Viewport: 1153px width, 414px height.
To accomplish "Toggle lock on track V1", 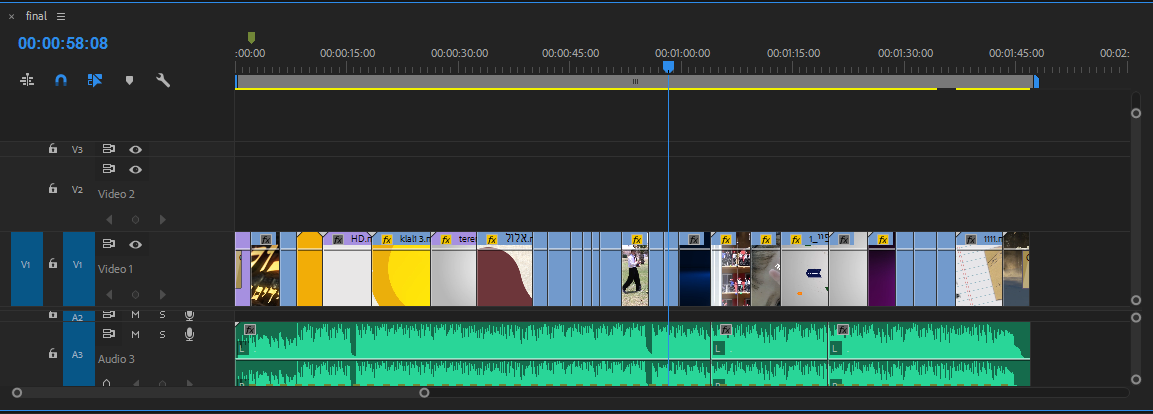I will [52, 263].
